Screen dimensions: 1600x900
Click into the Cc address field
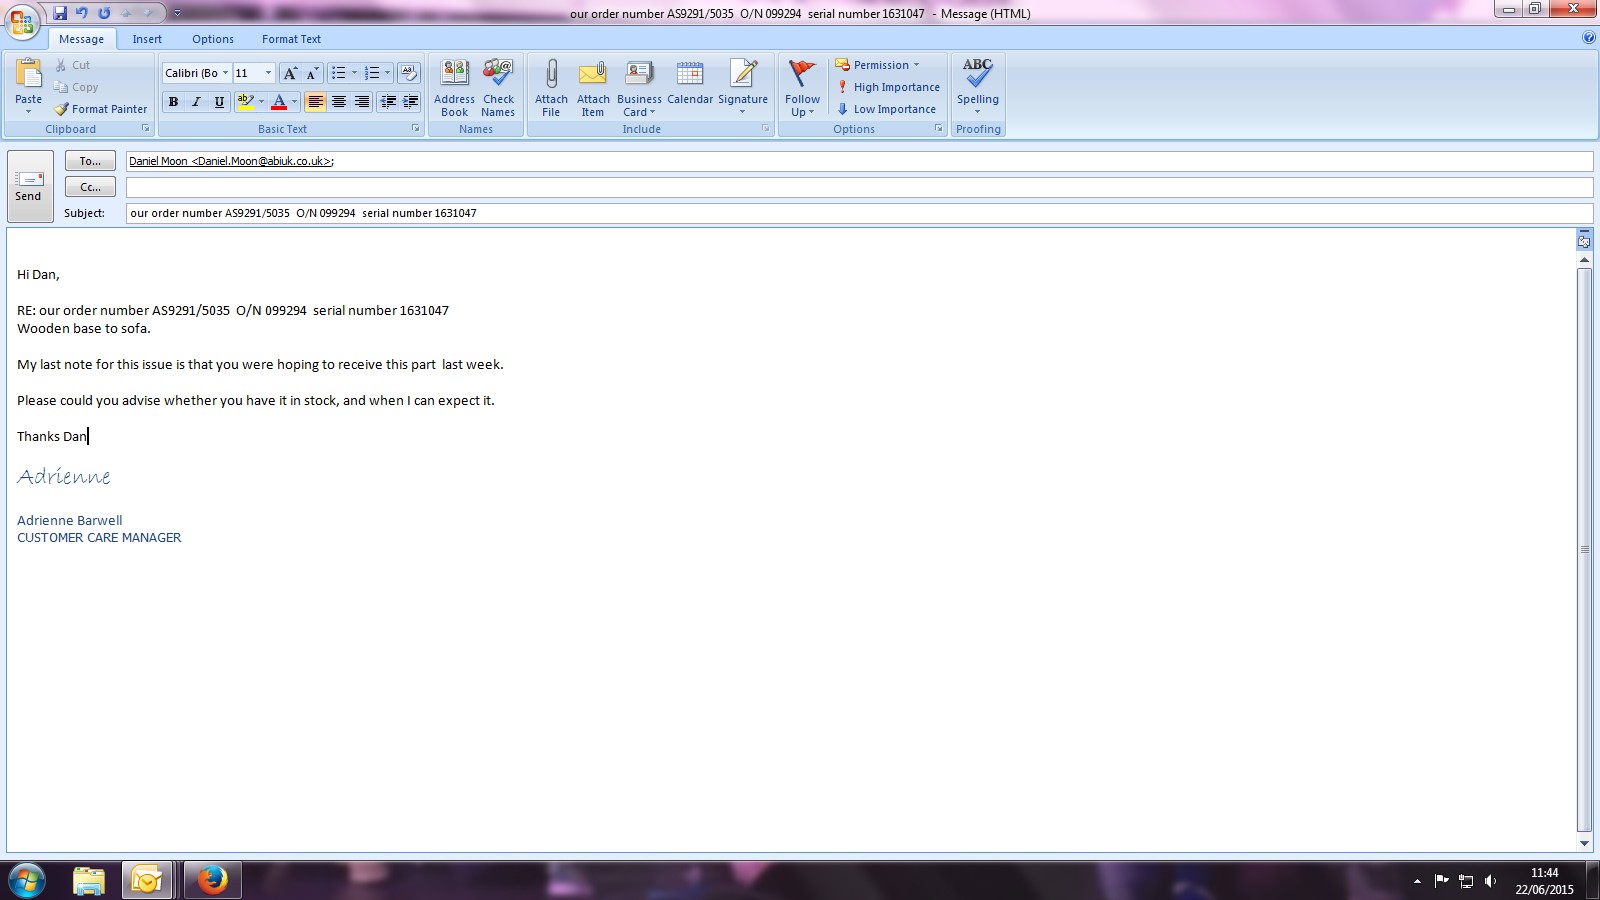[858, 187]
